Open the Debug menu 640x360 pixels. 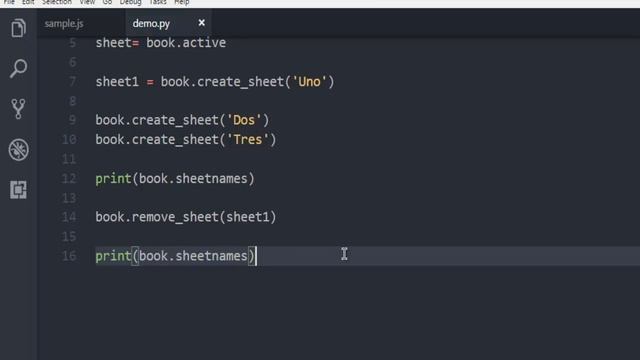[x=131, y=2]
